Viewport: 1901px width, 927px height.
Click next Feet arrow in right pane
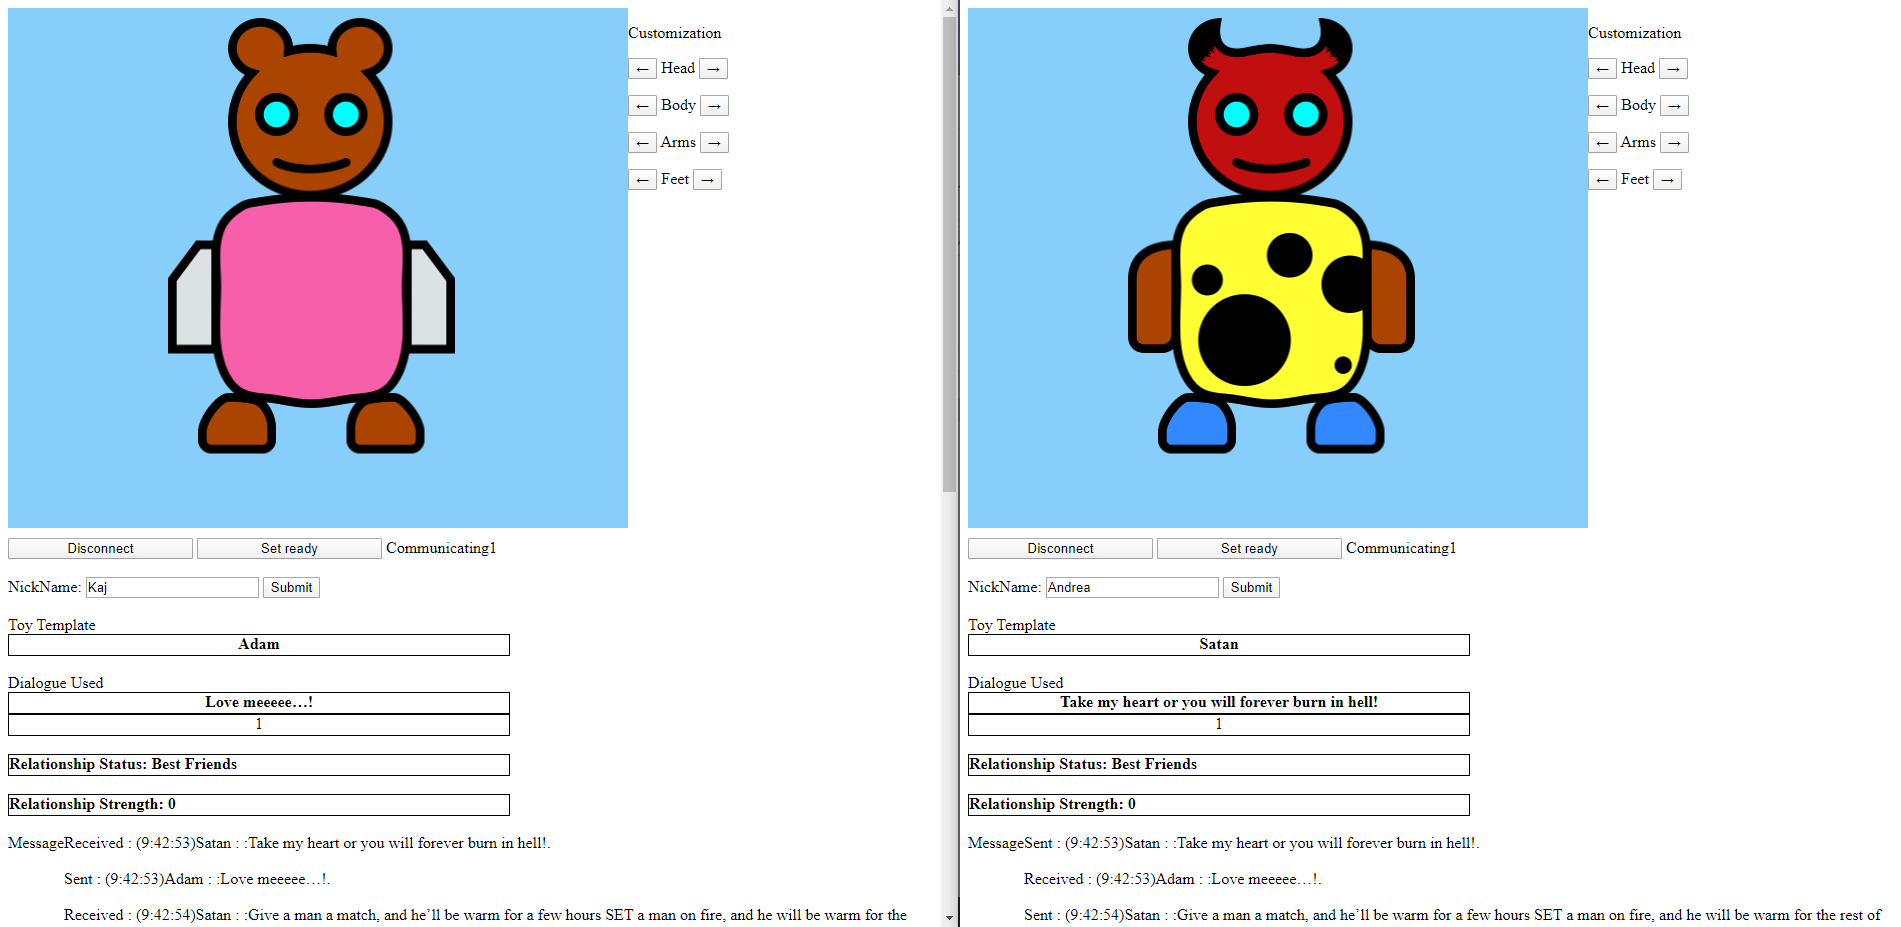point(1667,180)
